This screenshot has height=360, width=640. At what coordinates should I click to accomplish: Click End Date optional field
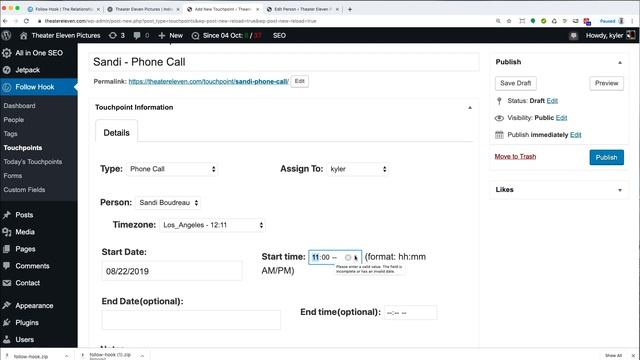click(191, 320)
